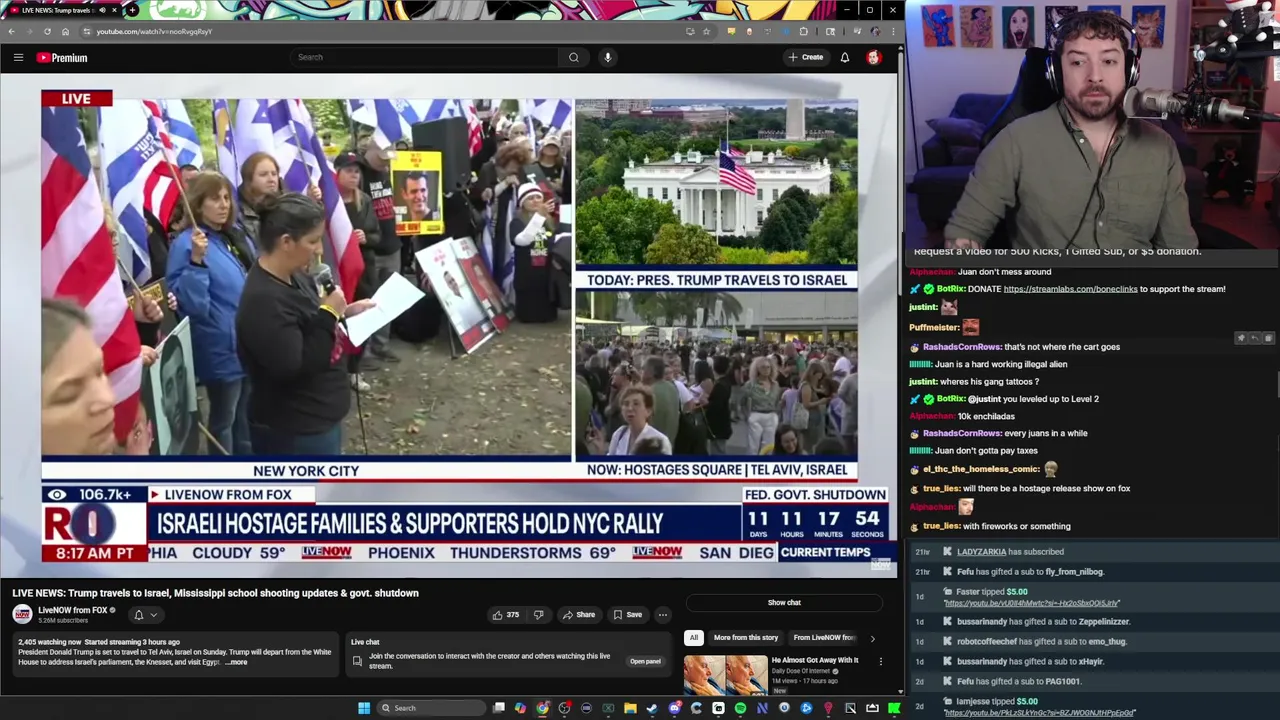Start voice search with microphone icon

(607, 57)
